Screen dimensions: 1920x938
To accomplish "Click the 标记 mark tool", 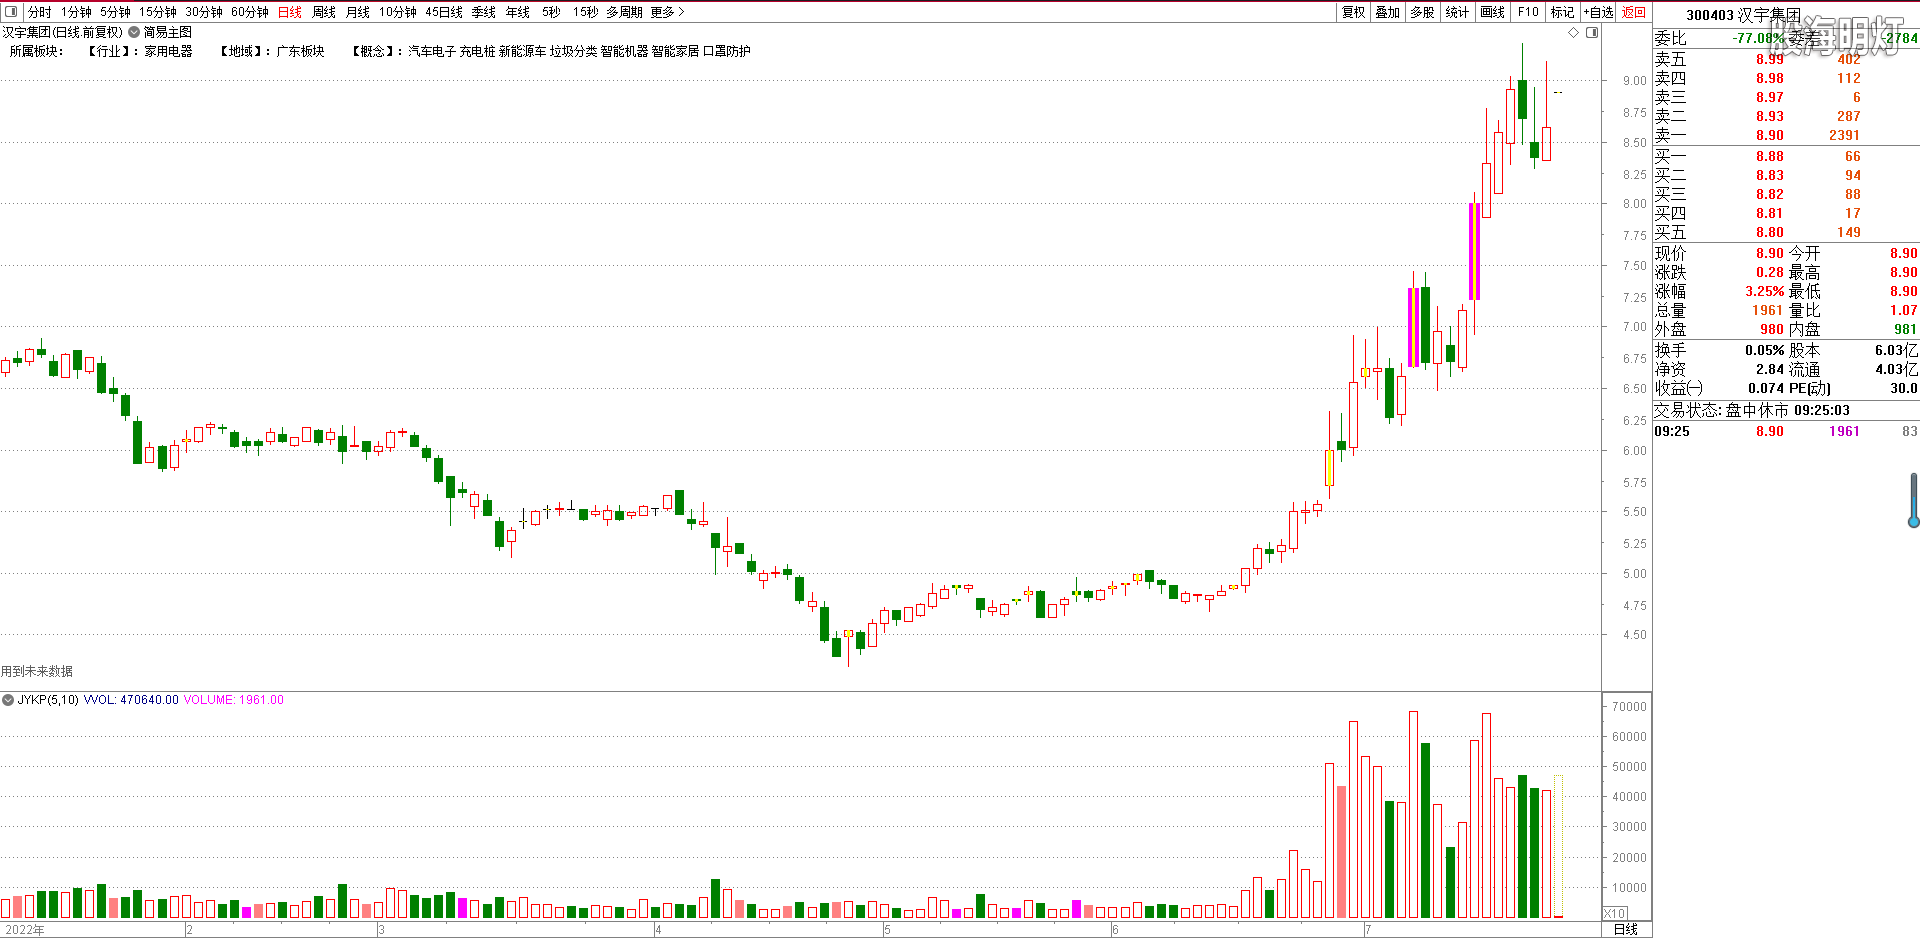I will [1562, 12].
